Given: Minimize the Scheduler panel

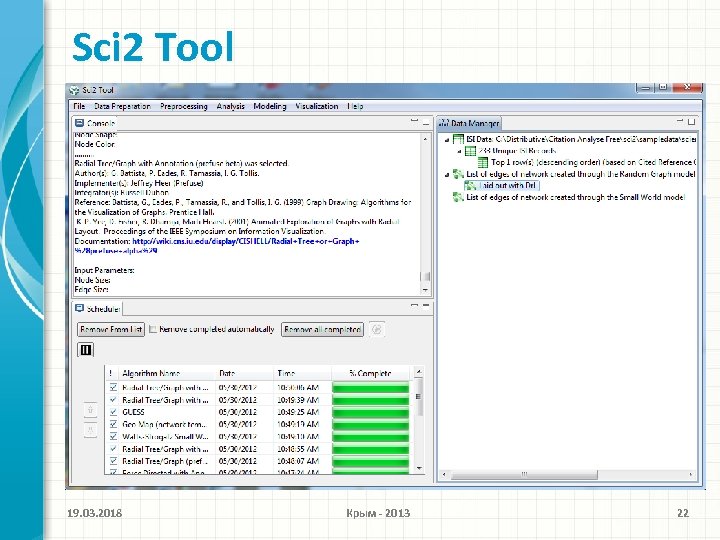Looking at the screenshot, I should pos(414,305).
